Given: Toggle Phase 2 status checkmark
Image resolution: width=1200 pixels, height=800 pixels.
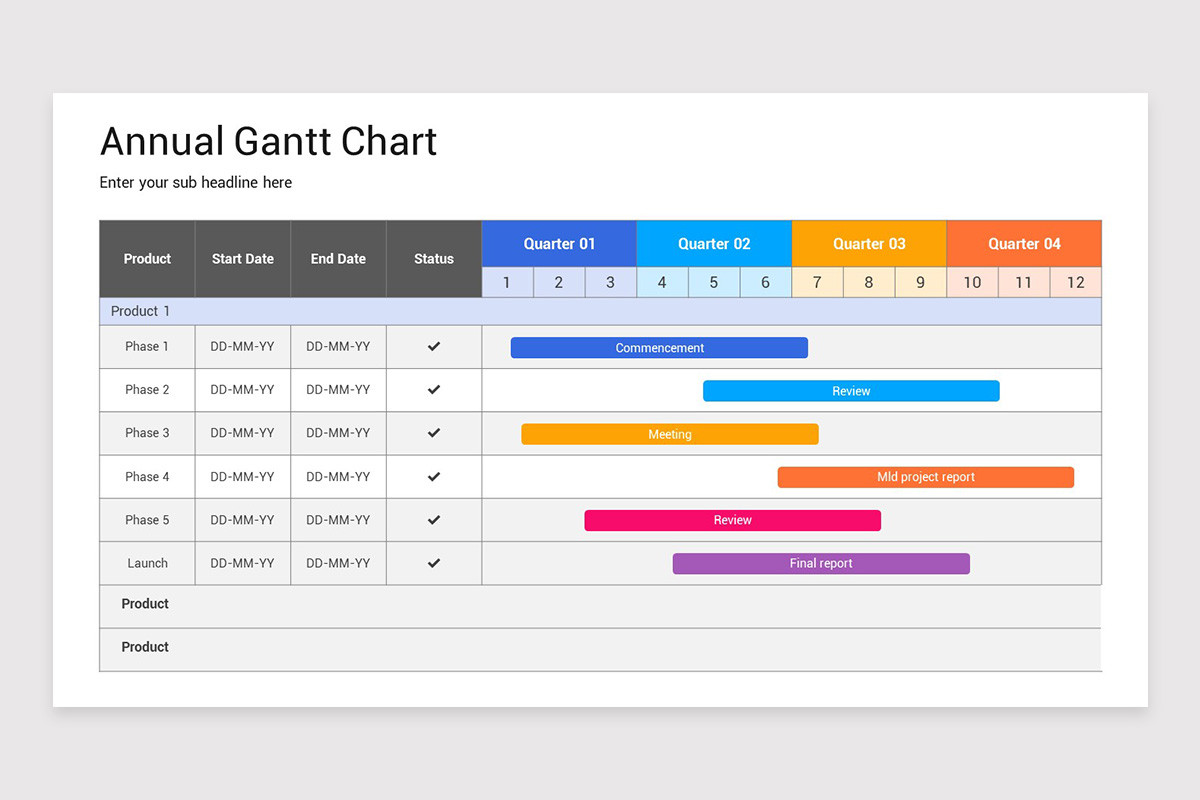Looking at the screenshot, I should pos(433,390).
